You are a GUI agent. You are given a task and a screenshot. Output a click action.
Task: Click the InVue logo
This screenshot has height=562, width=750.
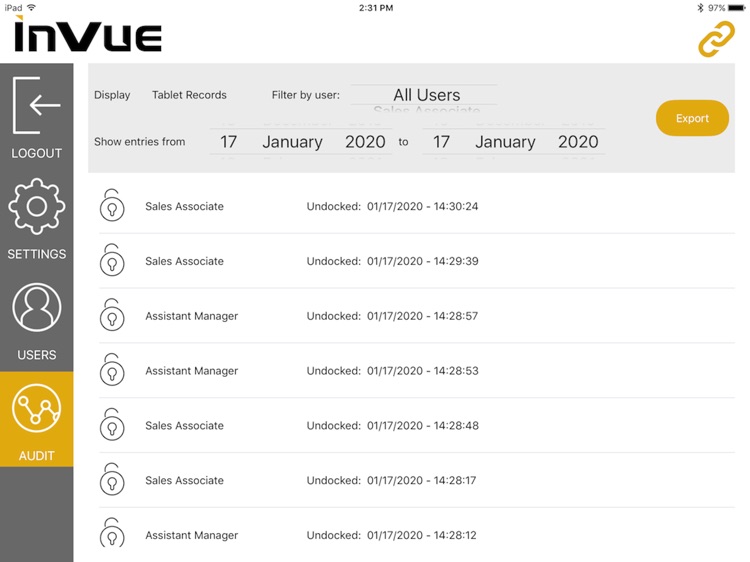tap(88, 34)
